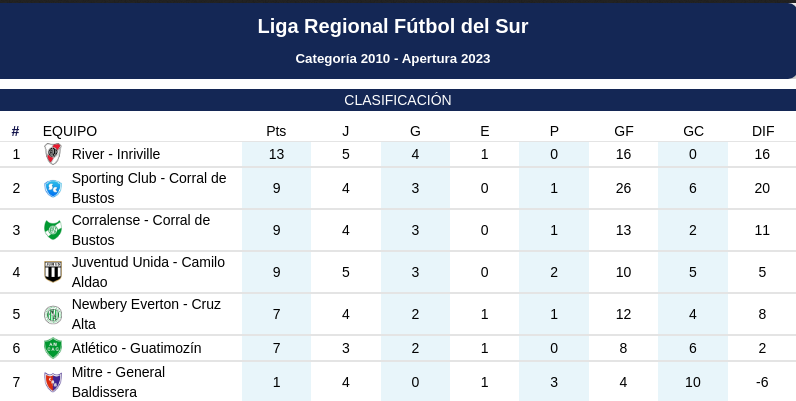Open Sporting Club - Corral de Bustos team
Screen dimensions: 796x401
[x=149, y=188]
